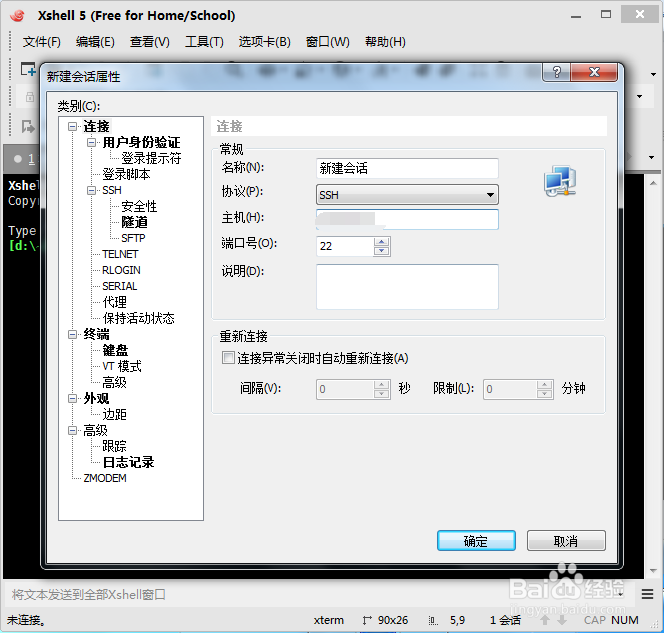The height and width of the screenshot is (633, 664).
Task: Select SFTP in category tree
Action: (133, 238)
